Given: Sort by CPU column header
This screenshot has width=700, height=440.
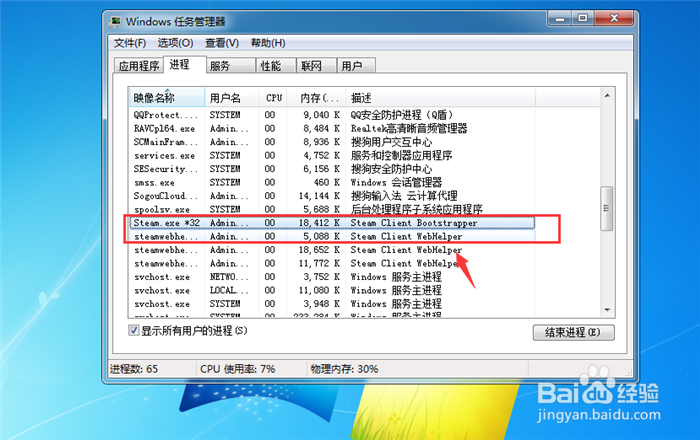Looking at the screenshot, I should click(273, 98).
